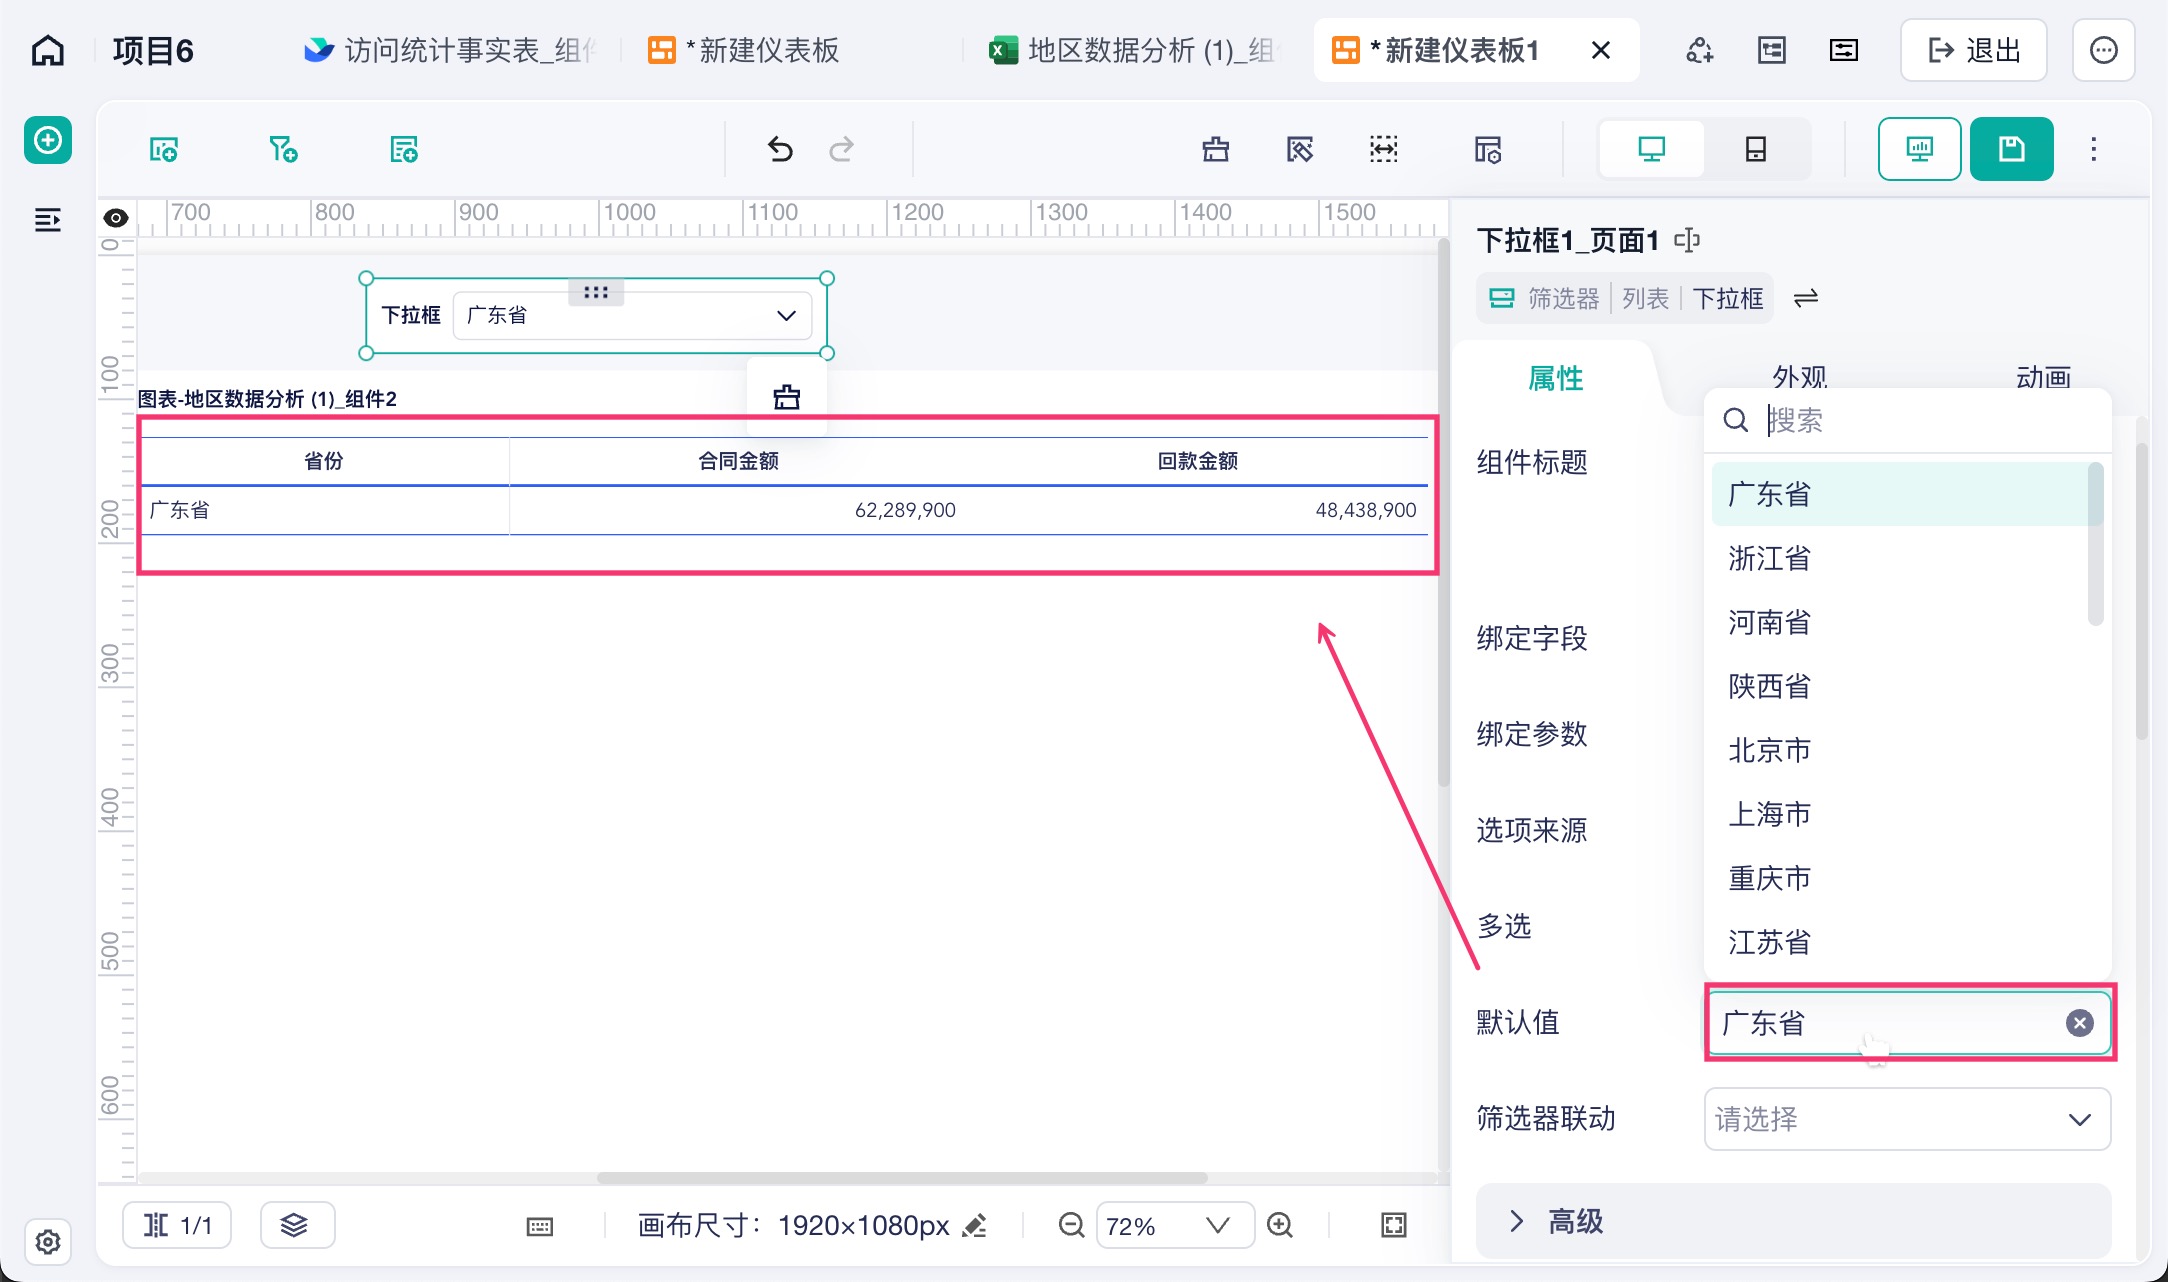
Task: Fit canvas to screen icon
Action: tap(1394, 1225)
